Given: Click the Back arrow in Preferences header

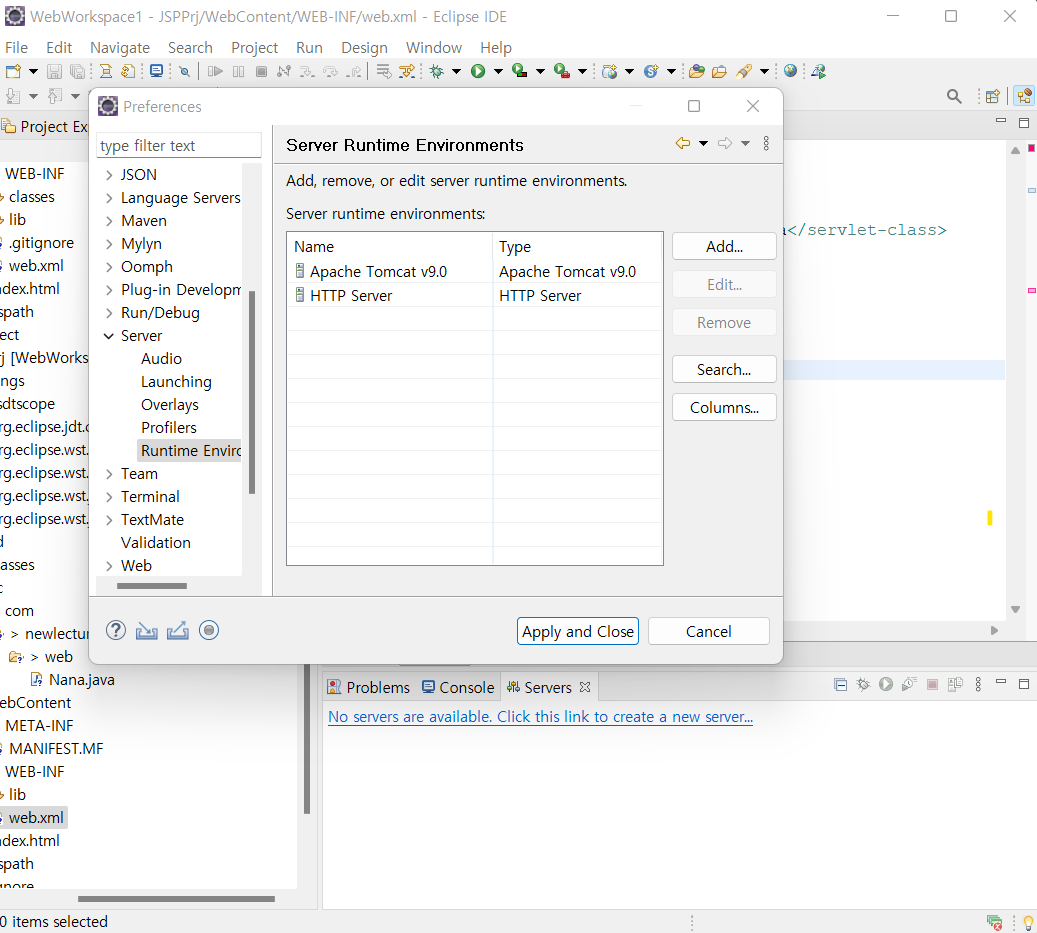Looking at the screenshot, I should [683, 143].
